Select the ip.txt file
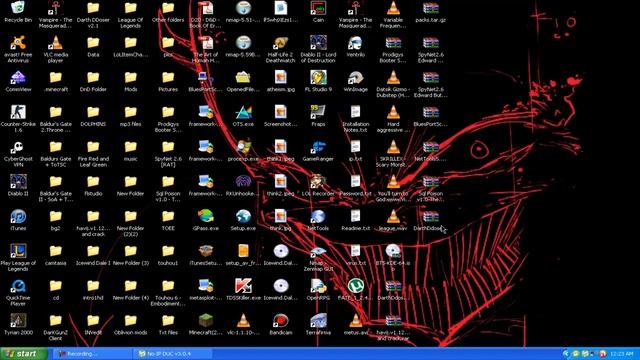640x360 pixels. tap(356, 147)
